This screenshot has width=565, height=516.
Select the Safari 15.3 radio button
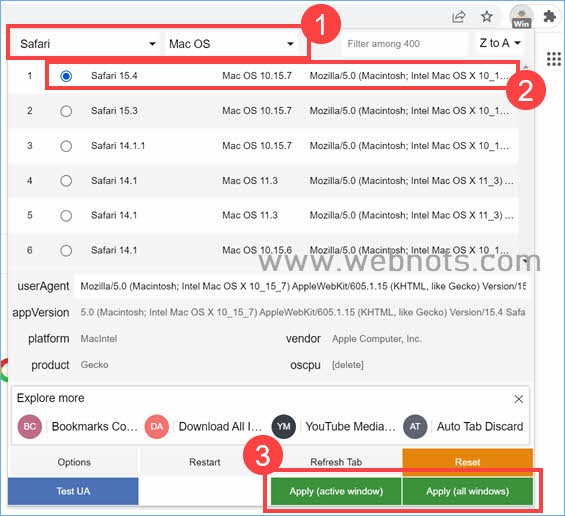pyautogui.click(x=66, y=111)
